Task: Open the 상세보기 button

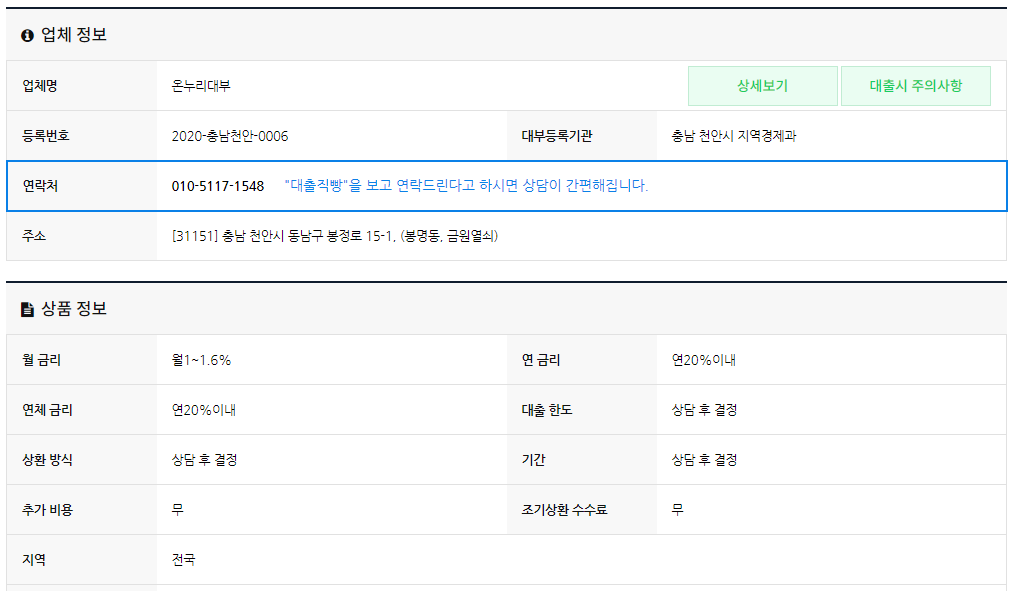Action: coord(763,85)
